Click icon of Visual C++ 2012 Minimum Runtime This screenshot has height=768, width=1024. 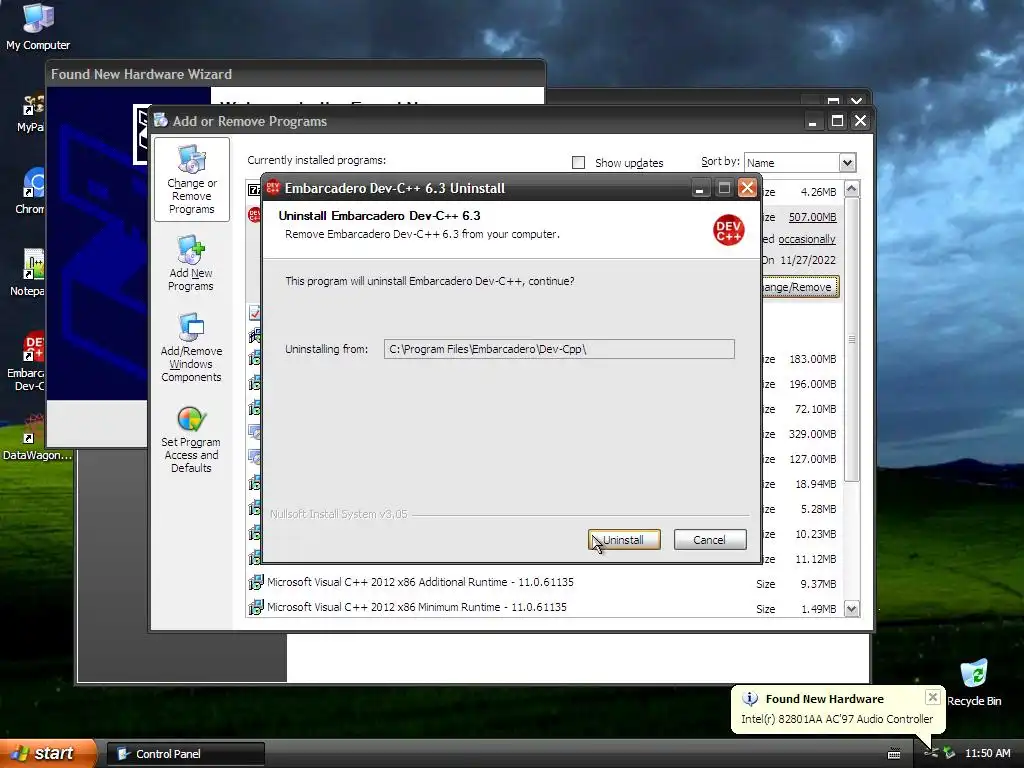point(256,607)
